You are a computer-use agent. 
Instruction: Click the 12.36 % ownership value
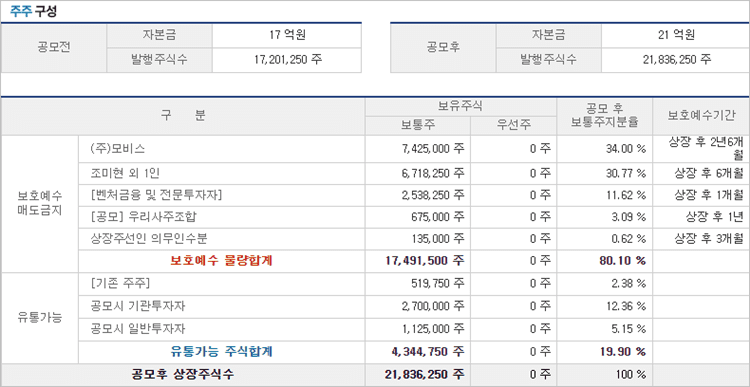pos(625,306)
